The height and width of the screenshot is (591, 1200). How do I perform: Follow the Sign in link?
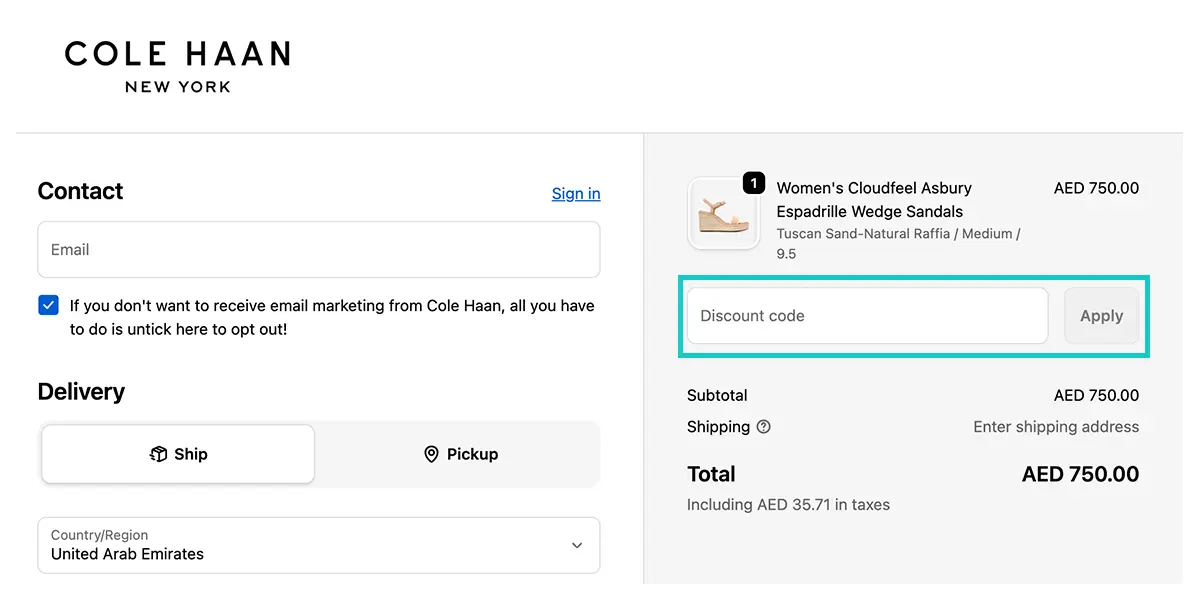click(576, 193)
